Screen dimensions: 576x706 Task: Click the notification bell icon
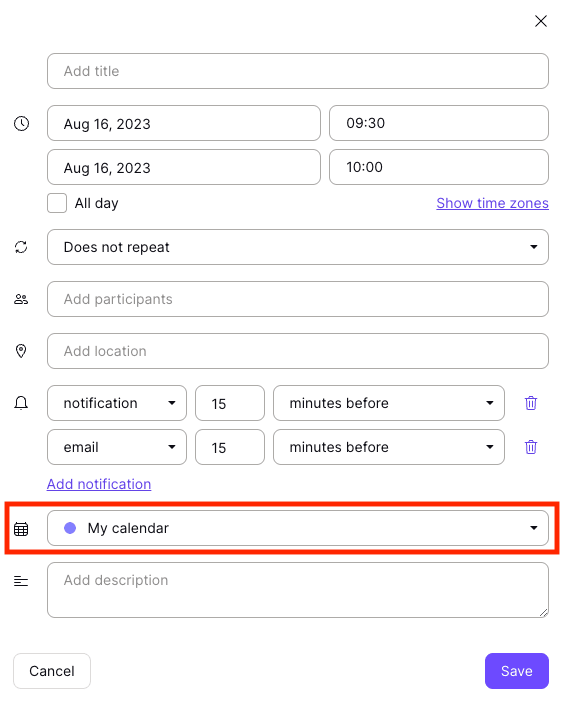coord(21,403)
